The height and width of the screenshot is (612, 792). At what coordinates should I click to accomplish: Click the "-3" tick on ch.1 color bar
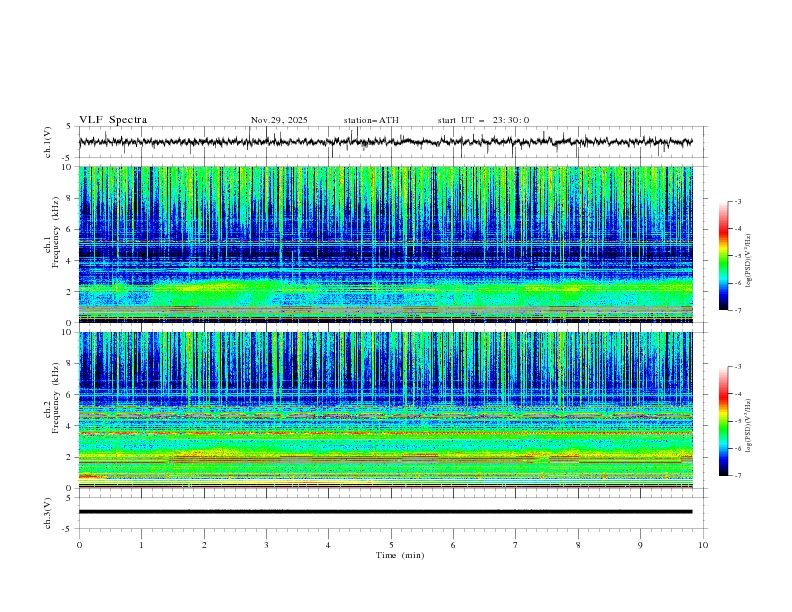[737, 201]
